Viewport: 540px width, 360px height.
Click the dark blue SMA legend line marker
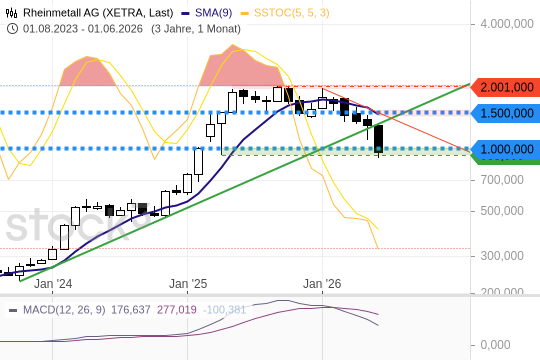[185, 13]
